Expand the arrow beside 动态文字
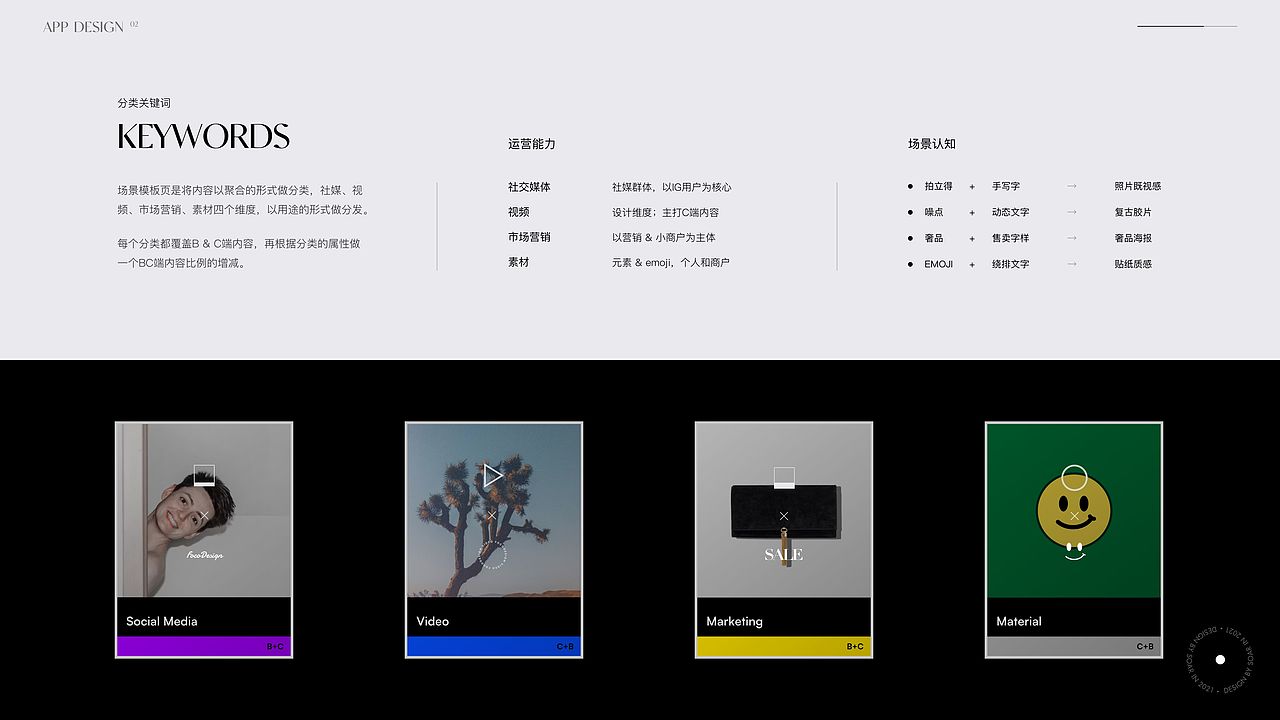This screenshot has width=1280, height=720. point(1073,212)
